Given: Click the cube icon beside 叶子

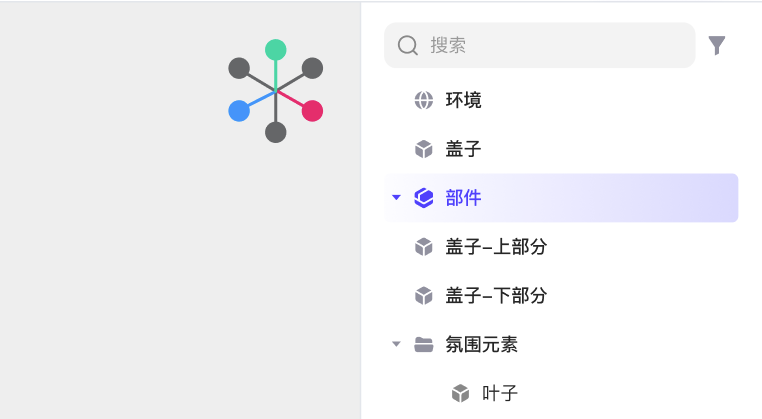Looking at the screenshot, I should (460, 393).
